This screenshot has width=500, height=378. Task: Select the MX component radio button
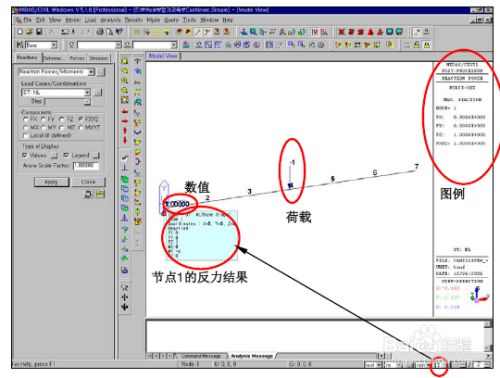tap(25, 128)
